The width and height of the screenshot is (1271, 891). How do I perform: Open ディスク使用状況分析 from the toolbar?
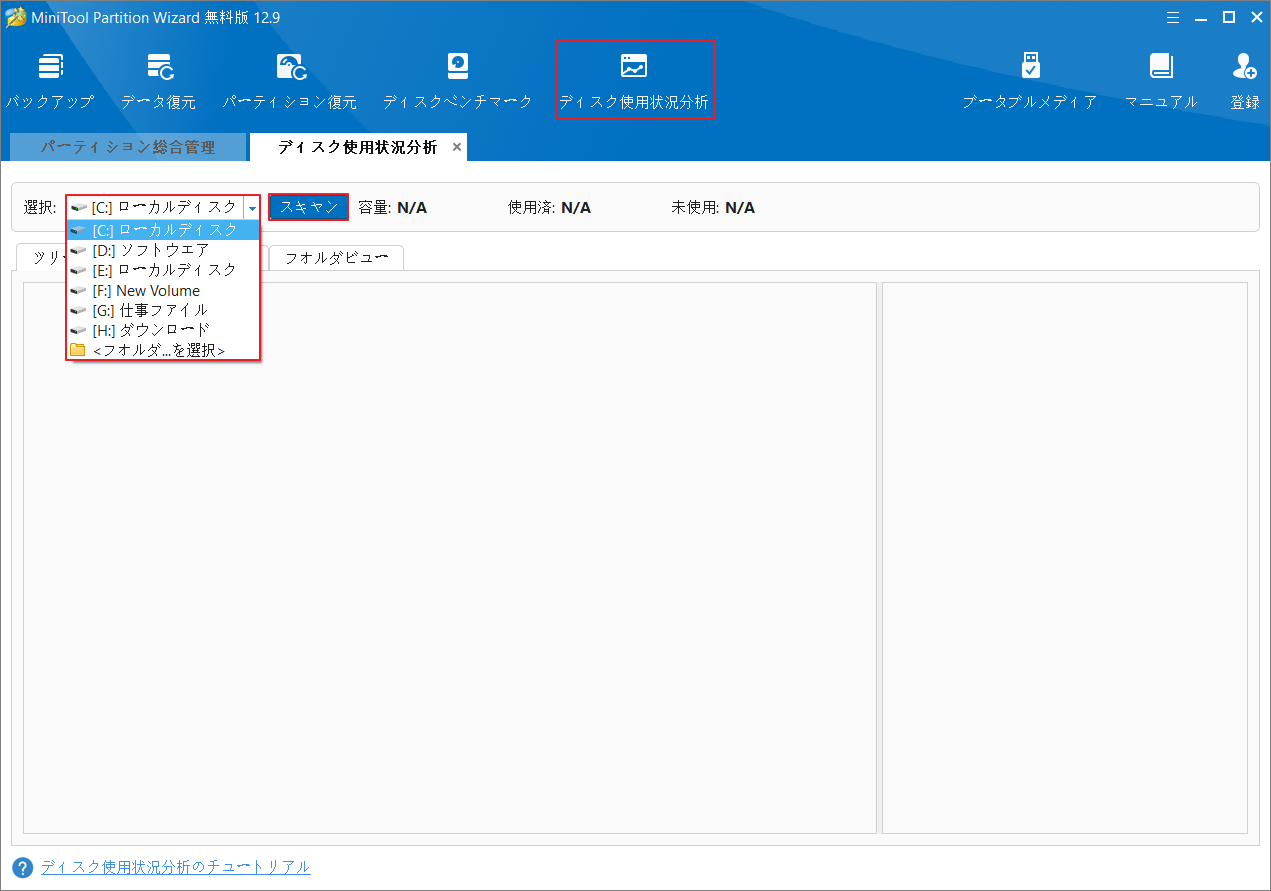pos(635,79)
